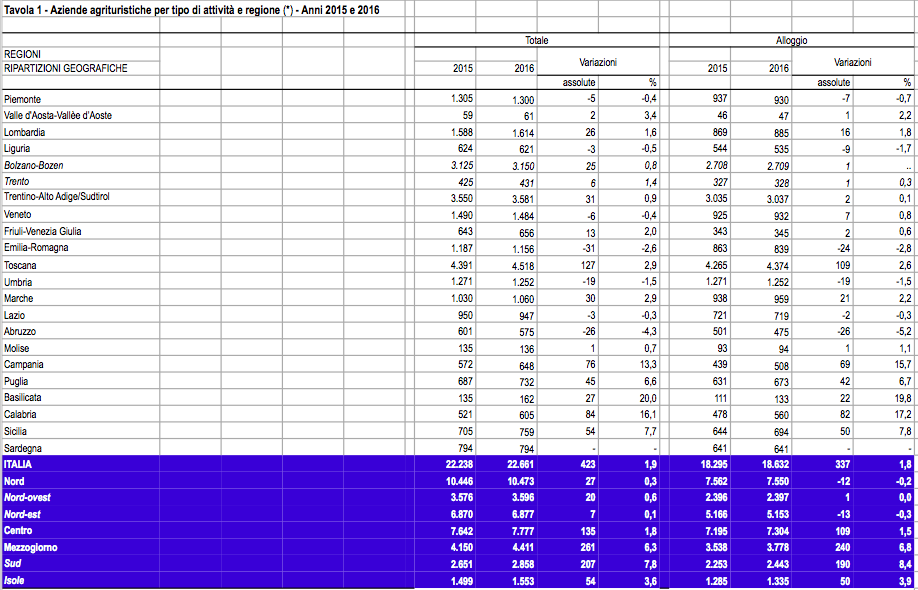Select the table title cell 'Tavola 1 - Aziende agrituristiche'
The height and width of the screenshot is (590, 918).
point(191,10)
